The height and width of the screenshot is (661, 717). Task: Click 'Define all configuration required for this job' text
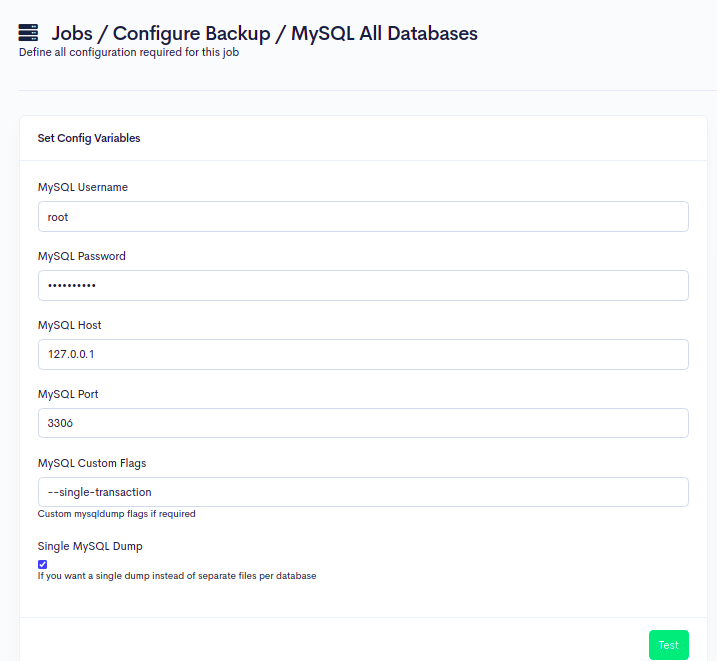click(x=129, y=53)
